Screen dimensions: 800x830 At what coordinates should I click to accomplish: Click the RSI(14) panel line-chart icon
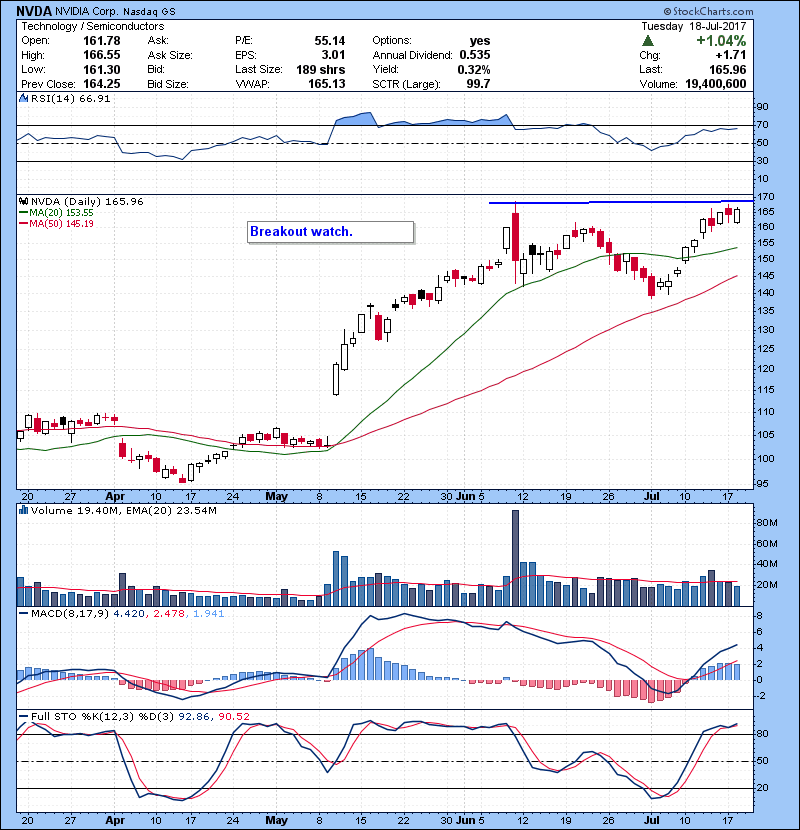23,98
